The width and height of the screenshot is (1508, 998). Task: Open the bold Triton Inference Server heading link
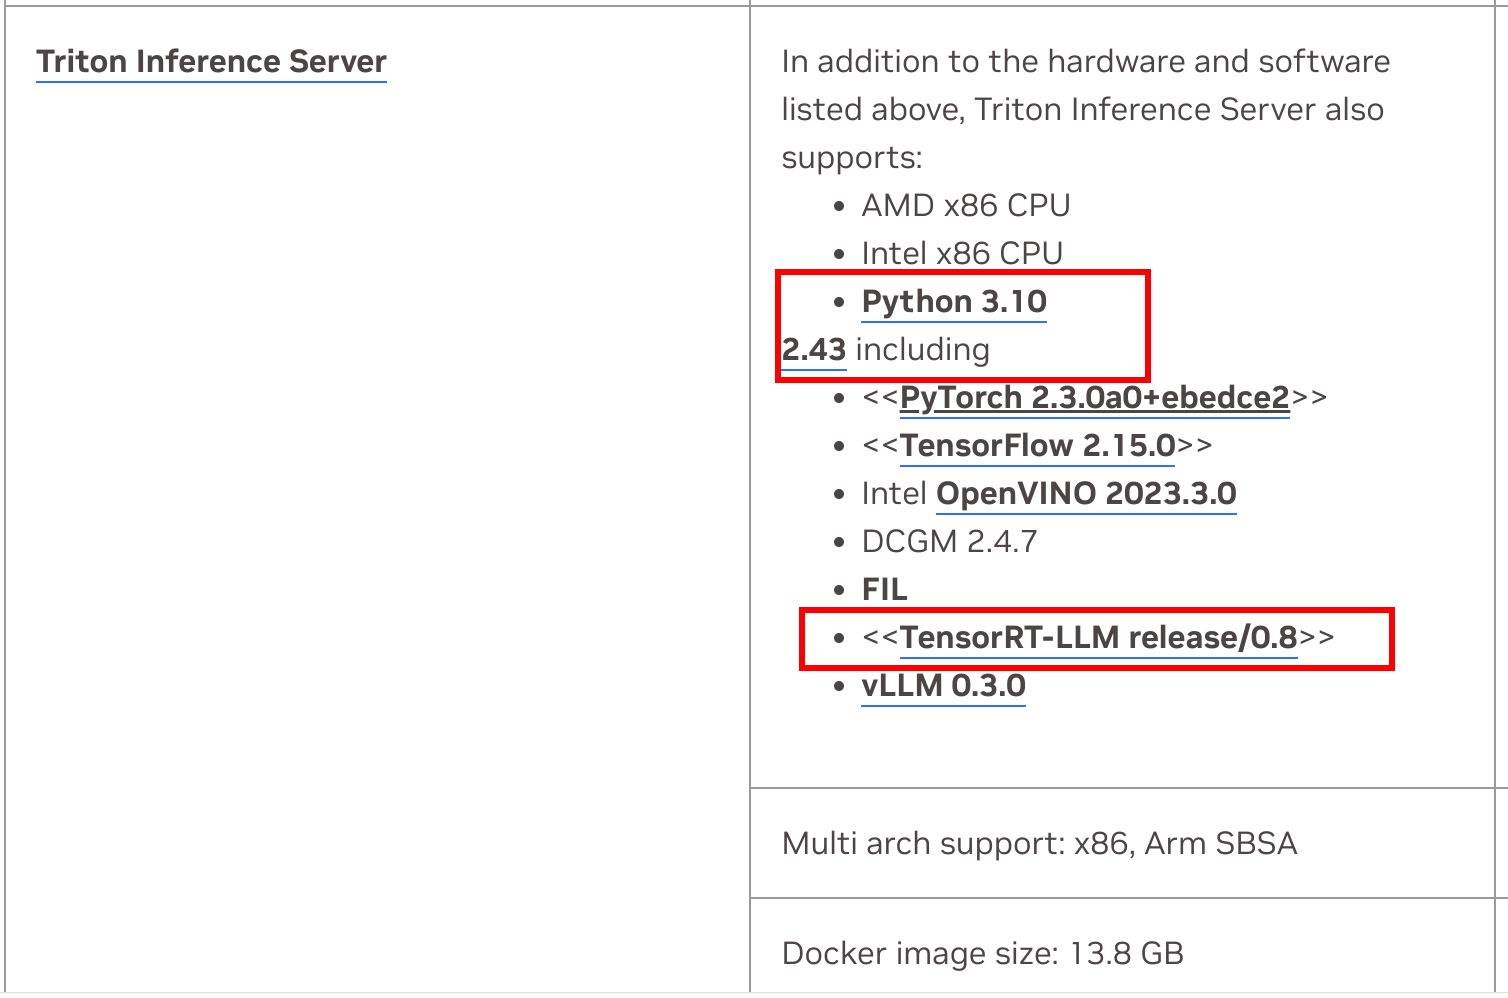[211, 62]
